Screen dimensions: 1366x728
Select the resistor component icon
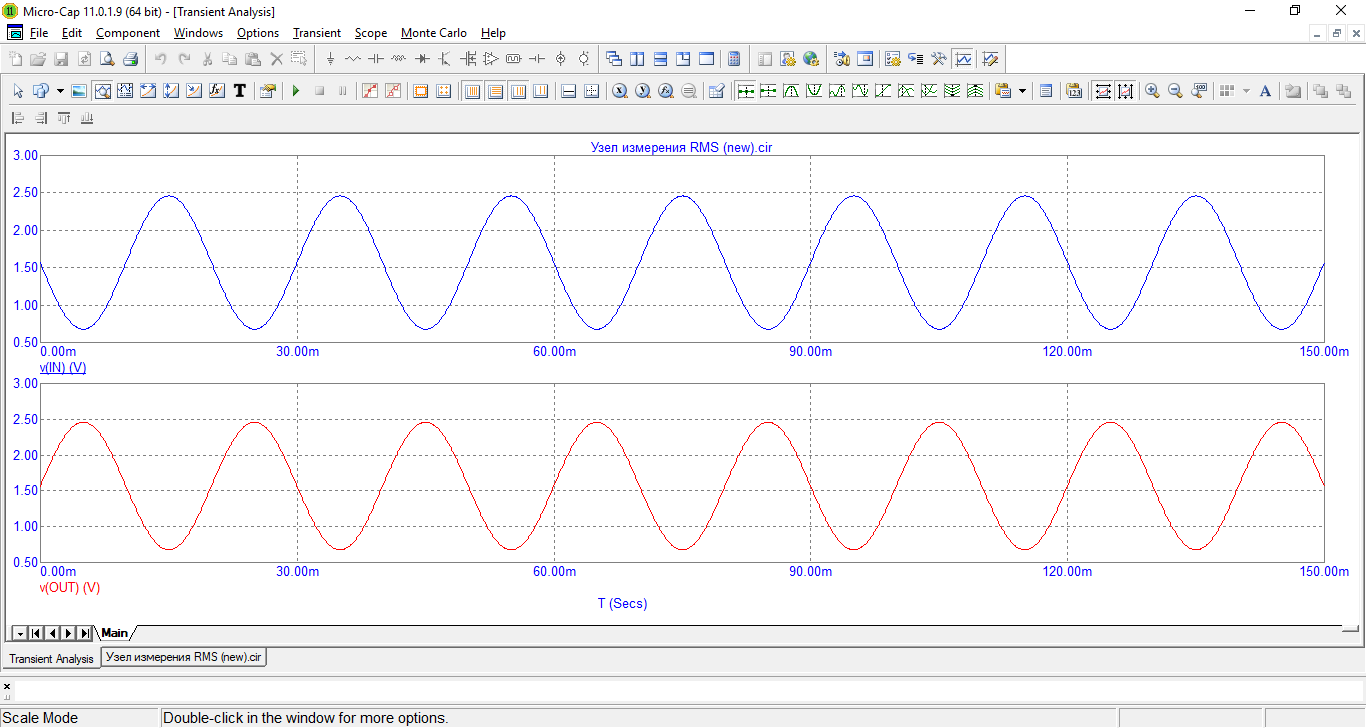point(353,59)
